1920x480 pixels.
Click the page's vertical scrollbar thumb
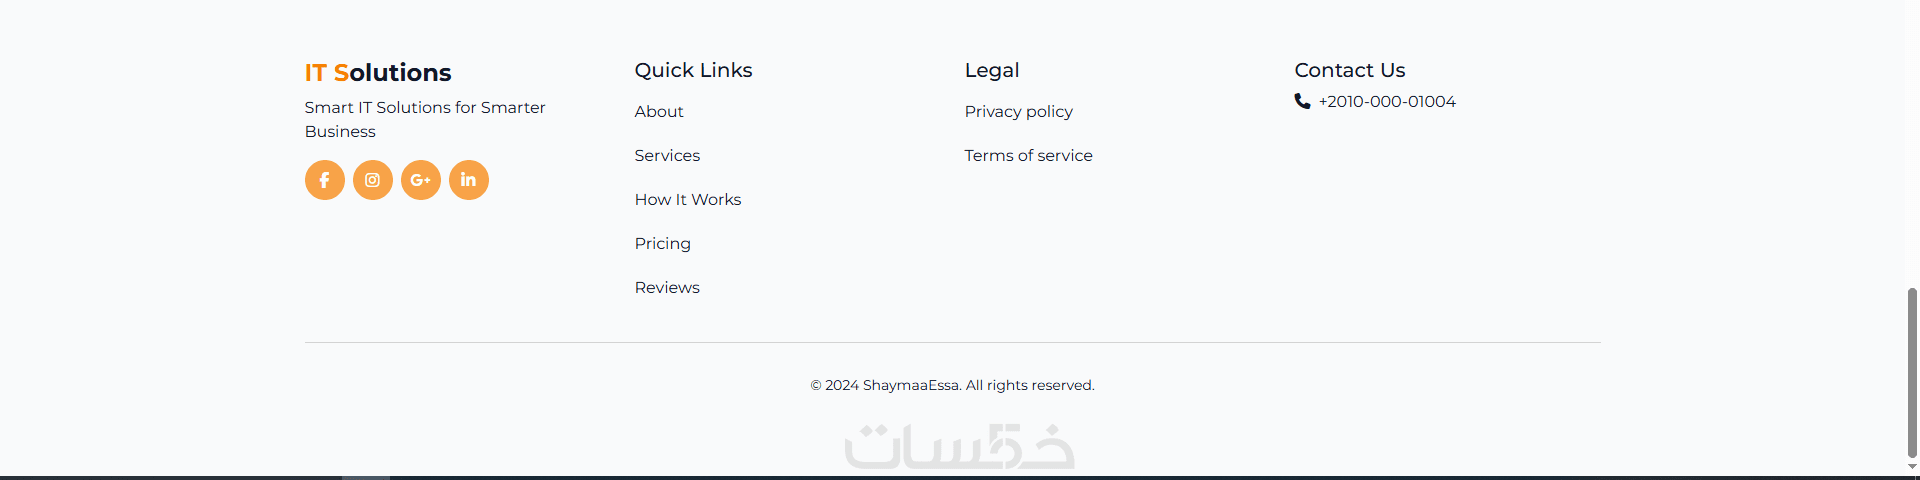(1912, 370)
